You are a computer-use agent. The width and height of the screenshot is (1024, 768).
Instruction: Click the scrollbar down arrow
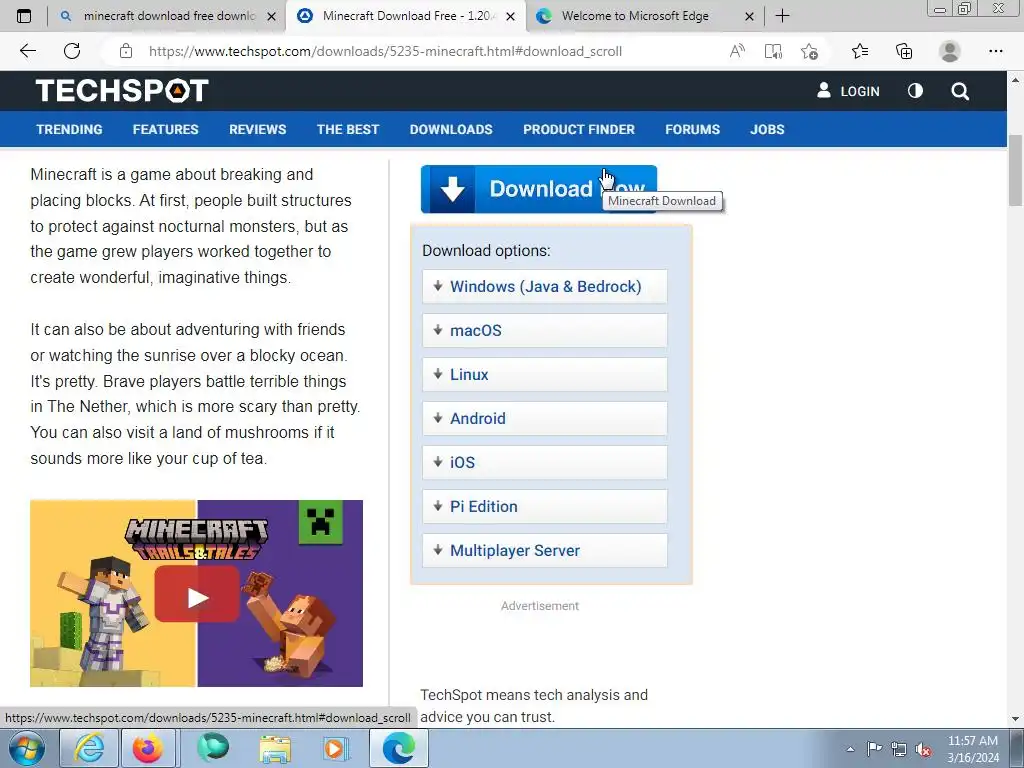[x=1015, y=719]
